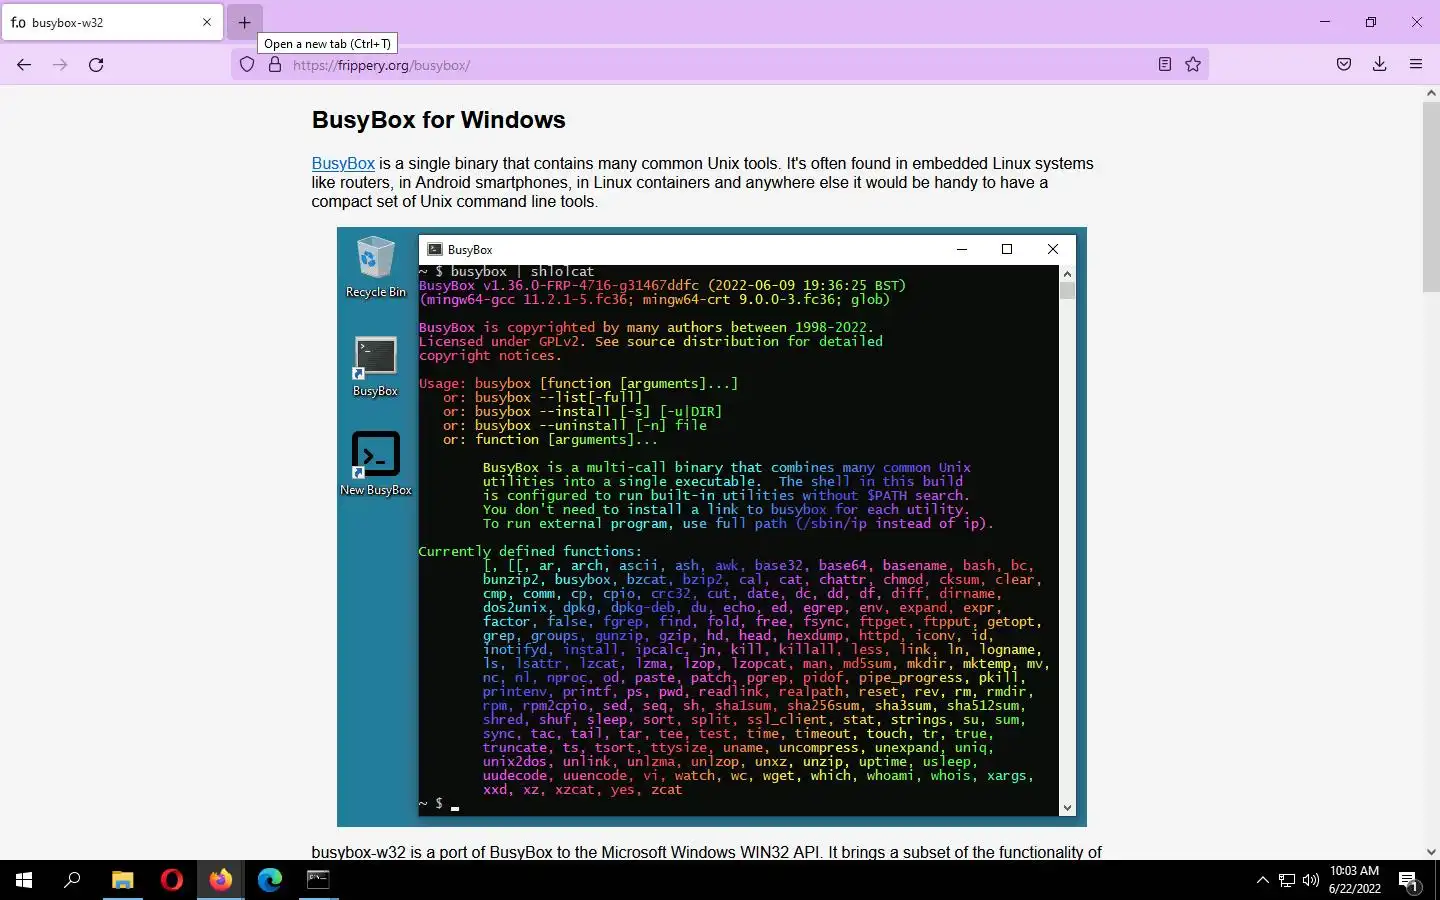Go back one page in Firefox
Screen dimensions: 1440x900
pos(24,65)
